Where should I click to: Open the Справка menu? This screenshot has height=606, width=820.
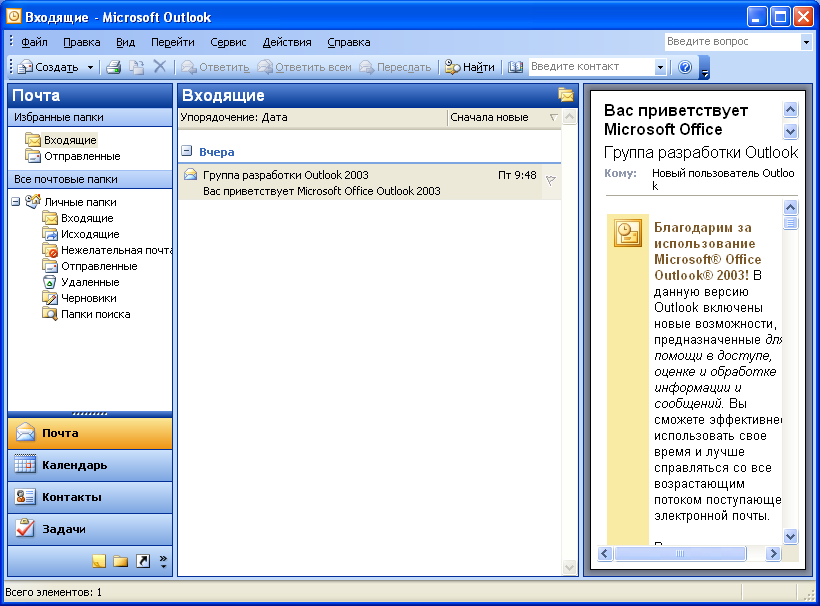click(x=349, y=42)
